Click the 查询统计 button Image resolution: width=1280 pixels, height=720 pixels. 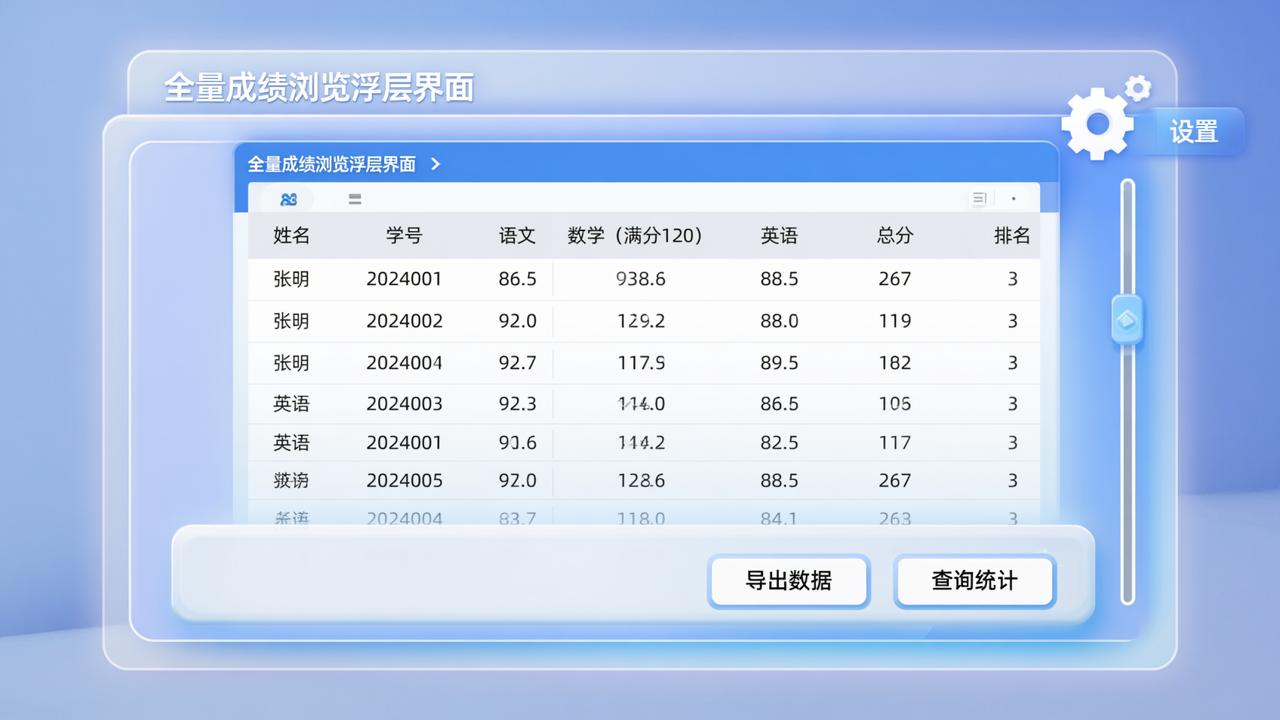pos(974,581)
